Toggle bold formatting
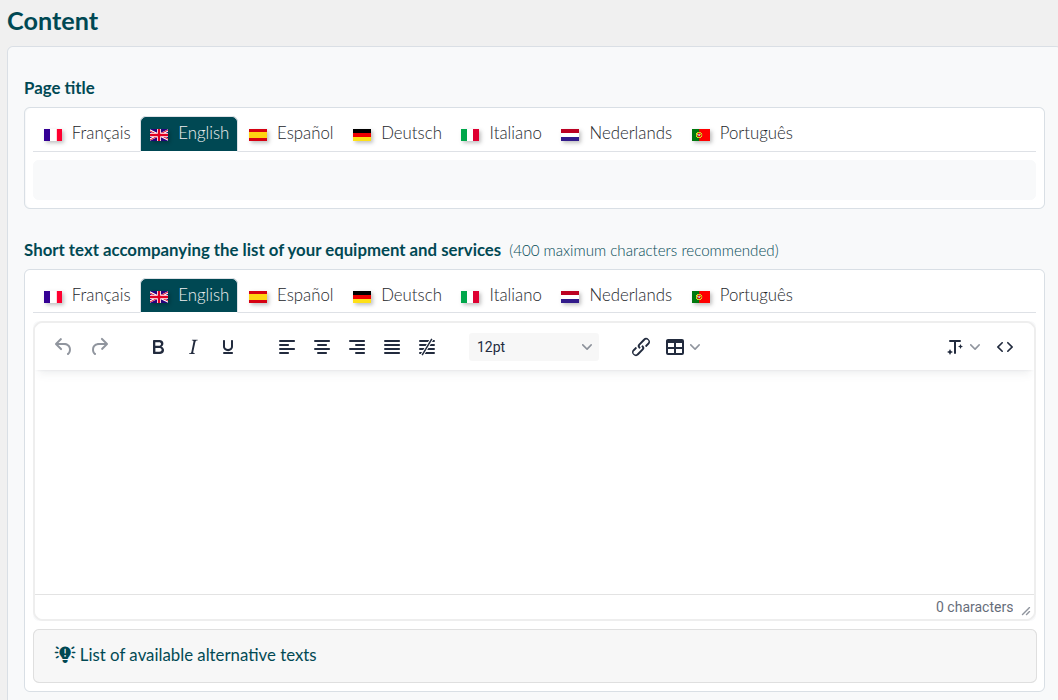This screenshot has height=700, width=1058. [158, 347]
